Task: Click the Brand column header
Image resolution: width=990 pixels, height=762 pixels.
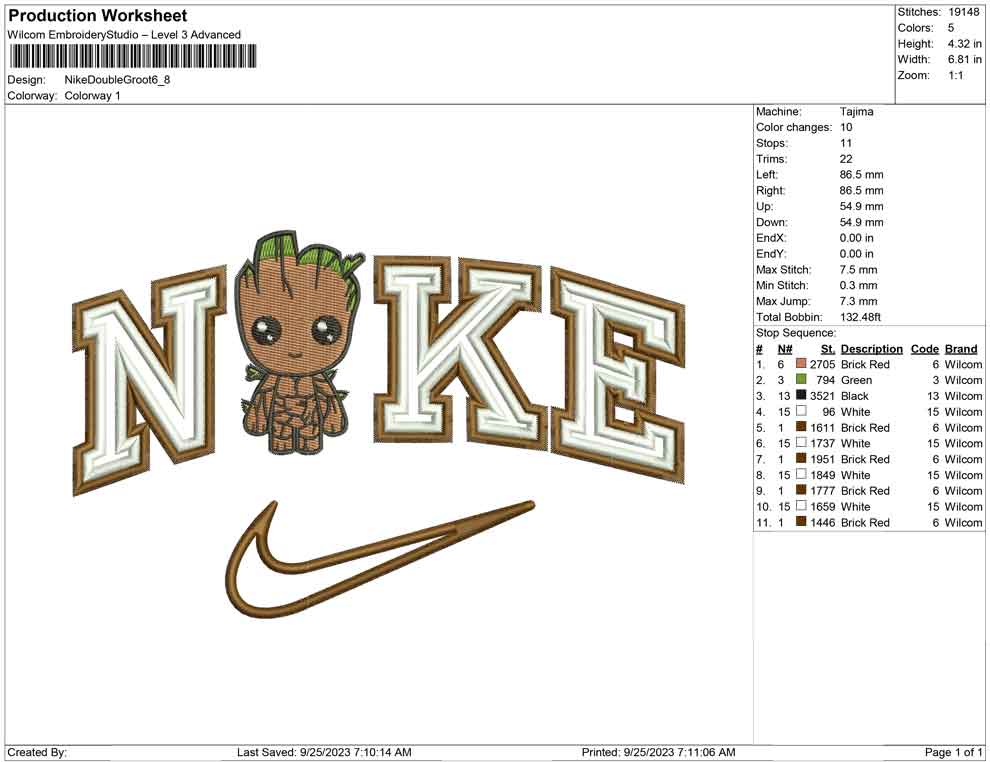Action: tap(961, 349)
